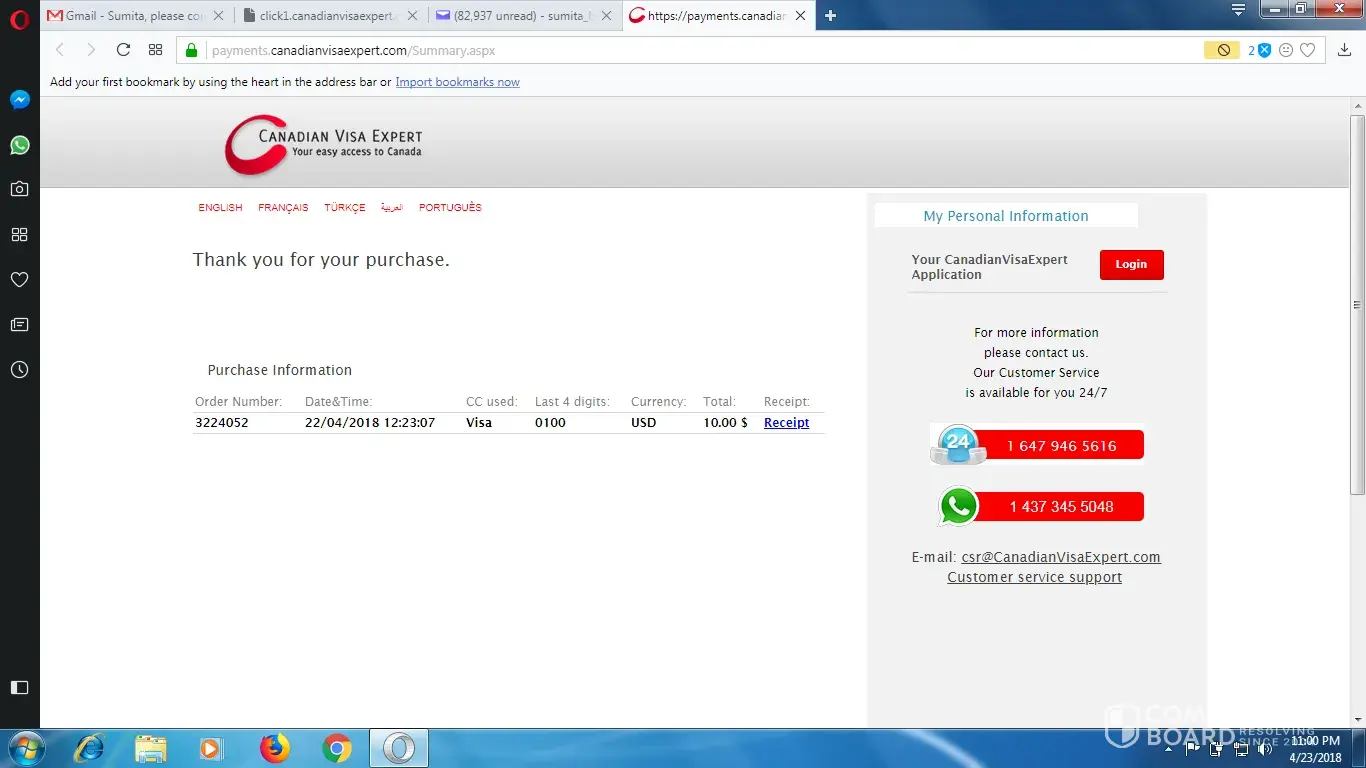1366x768 pixels.
Task: Click the Customer service support link
Action: tap(1034, 578)
